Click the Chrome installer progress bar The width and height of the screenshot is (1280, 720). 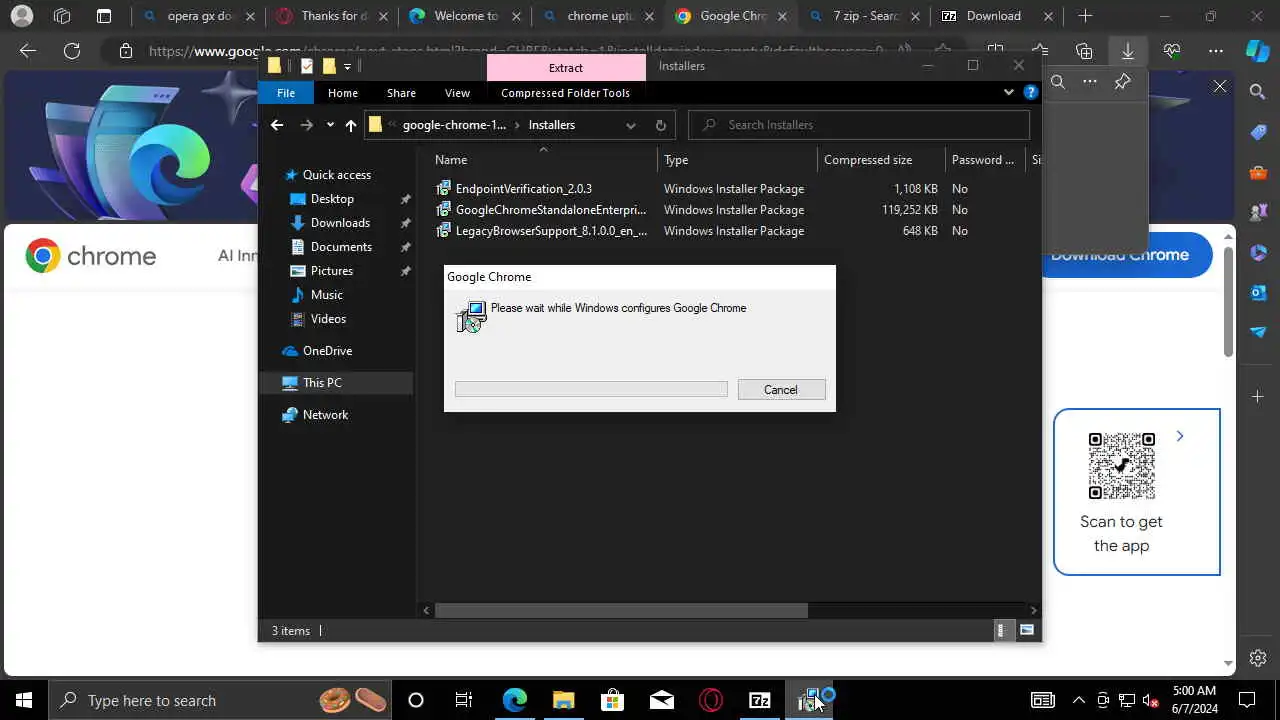point(591,389)
